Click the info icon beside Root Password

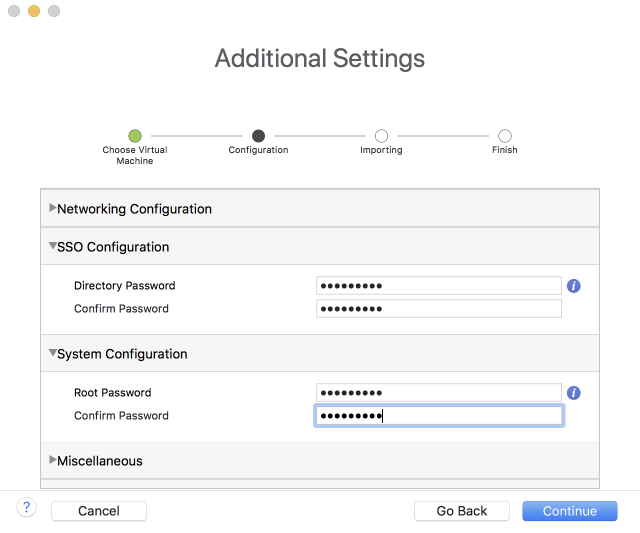[x=574, y=393]
